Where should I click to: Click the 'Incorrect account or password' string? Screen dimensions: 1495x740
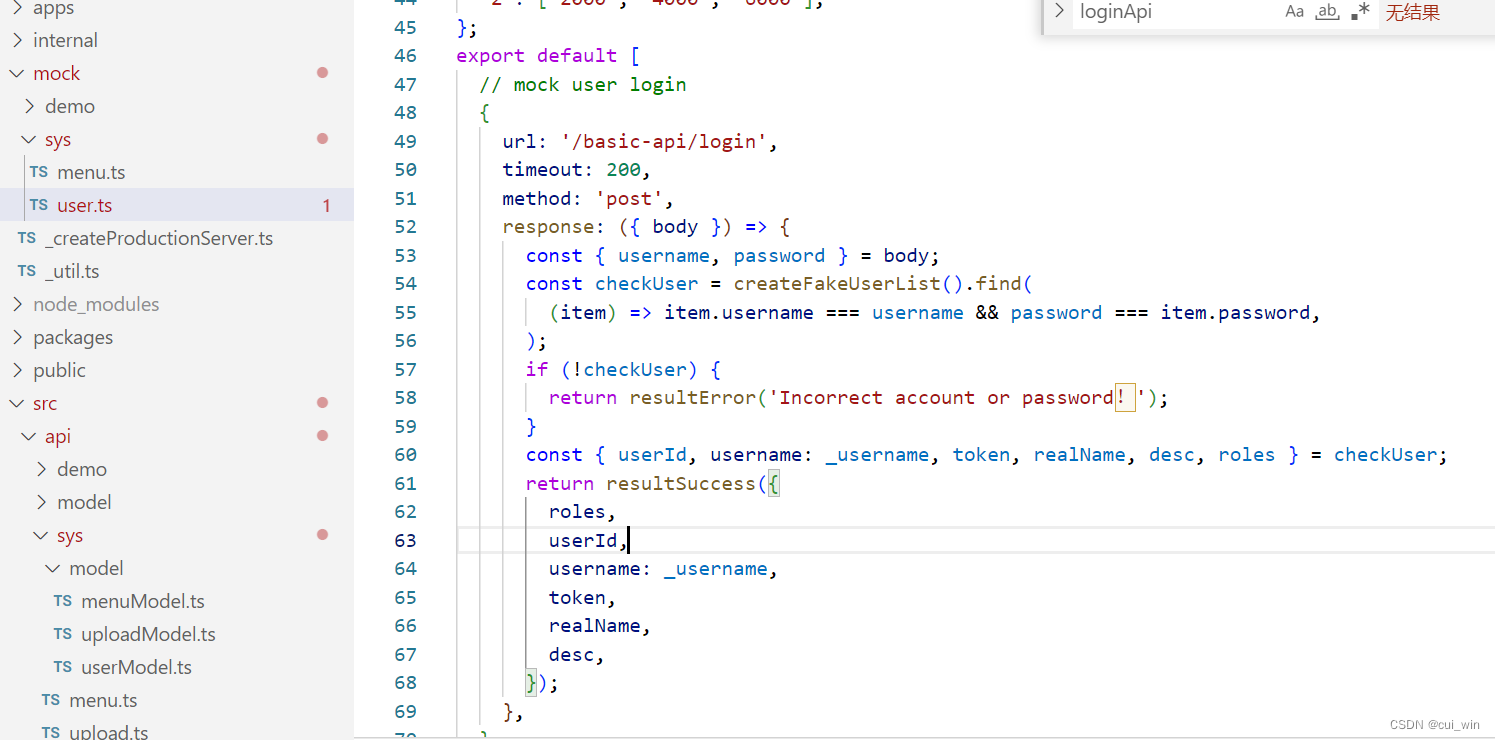tap(957, 398)
